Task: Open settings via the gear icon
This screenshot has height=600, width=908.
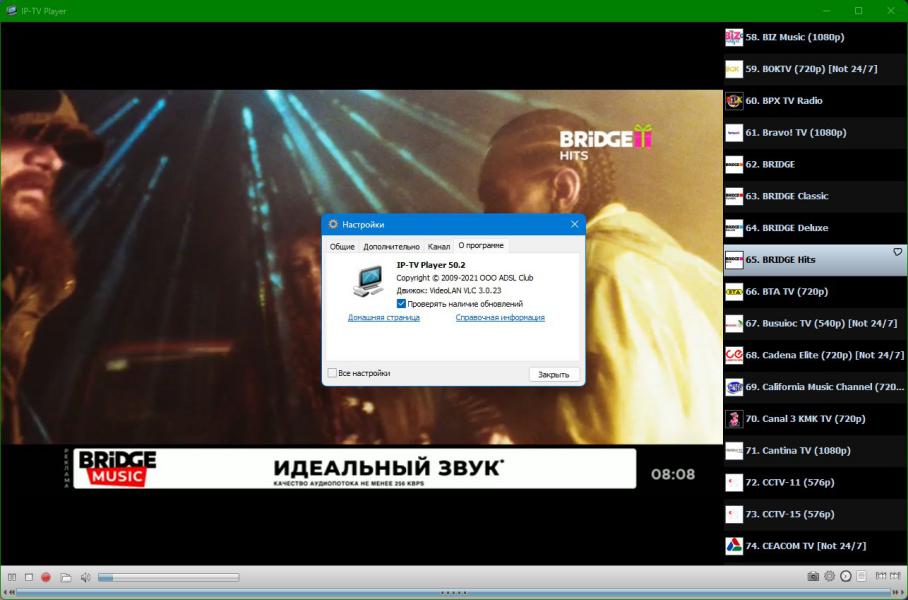Action: pyautogui.click(x=829, y=576)
